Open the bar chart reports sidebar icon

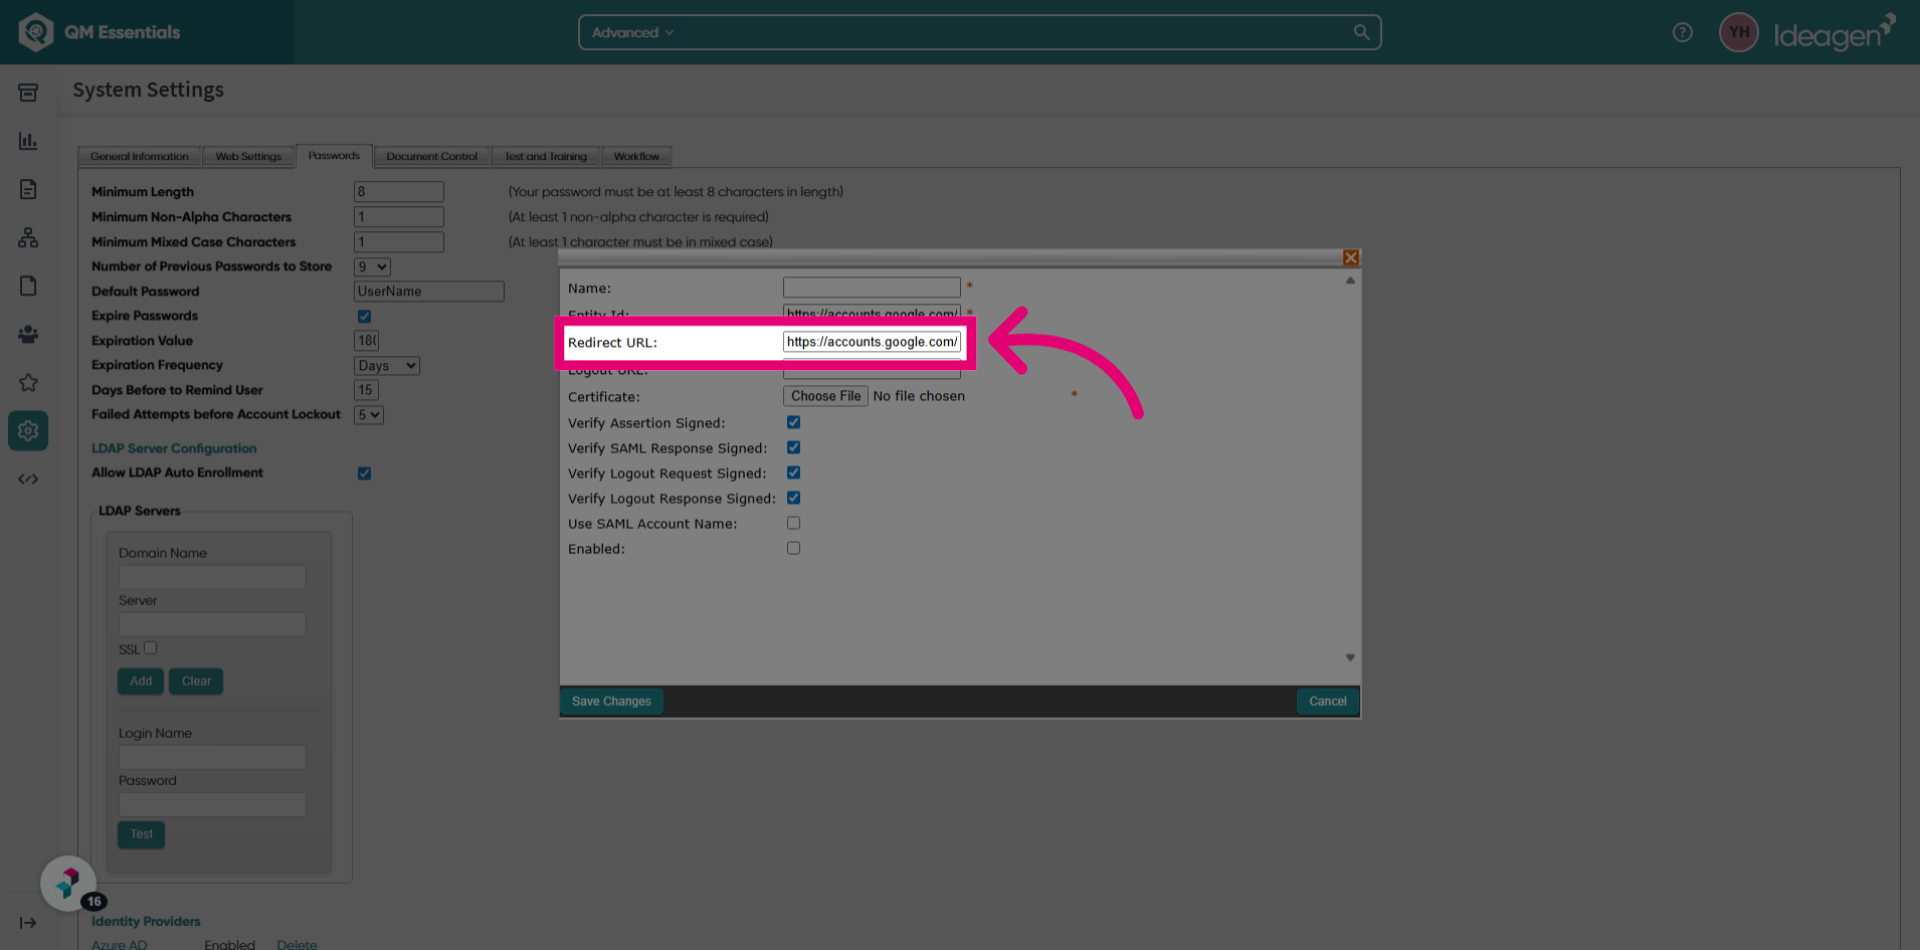pos(28,141)
